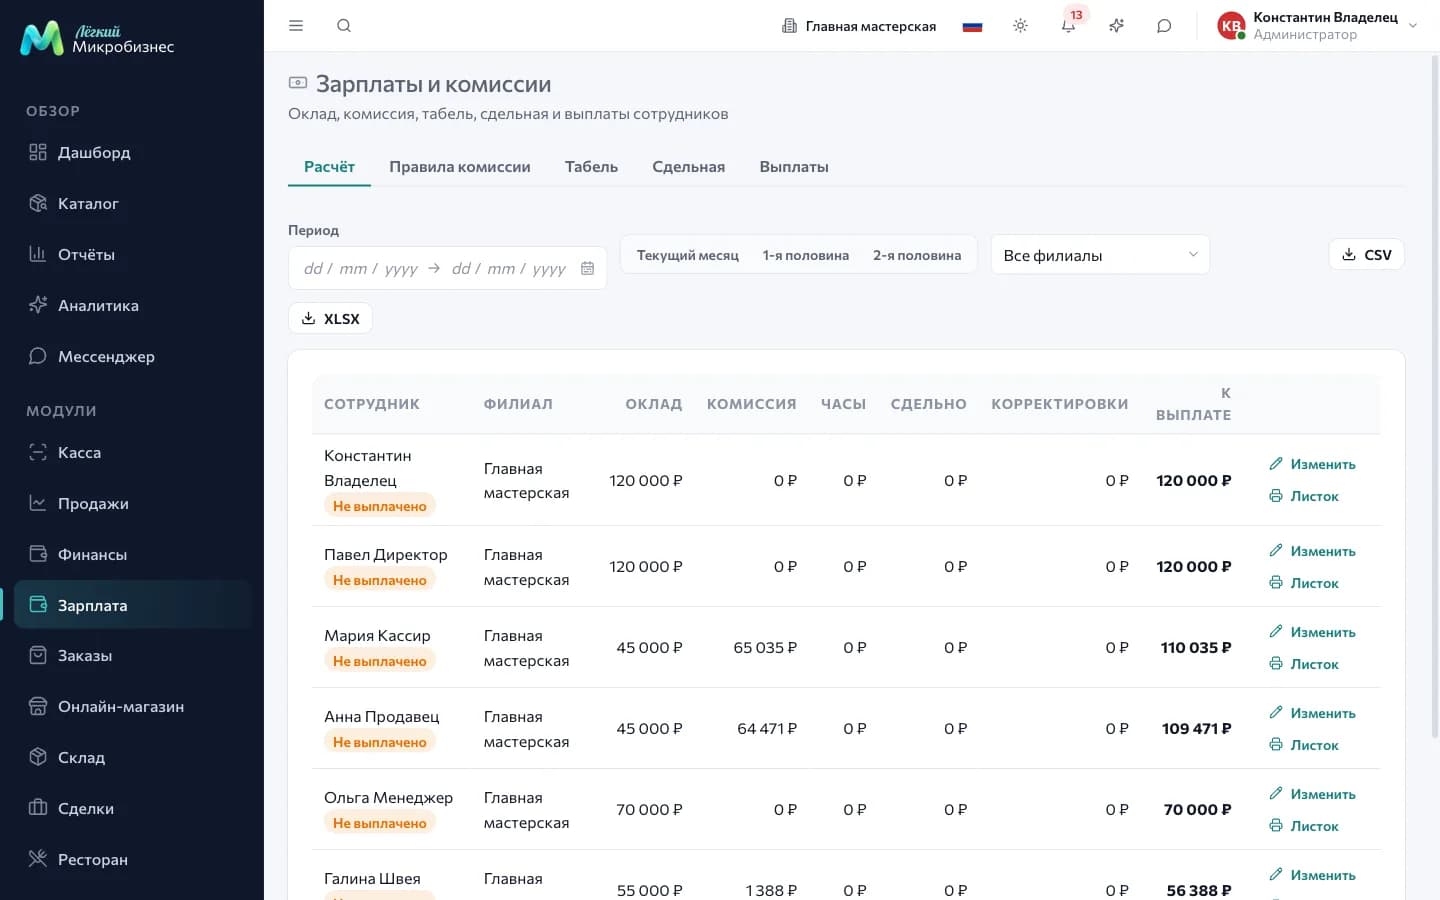Click the search magnifier icon

coord(344,26)
